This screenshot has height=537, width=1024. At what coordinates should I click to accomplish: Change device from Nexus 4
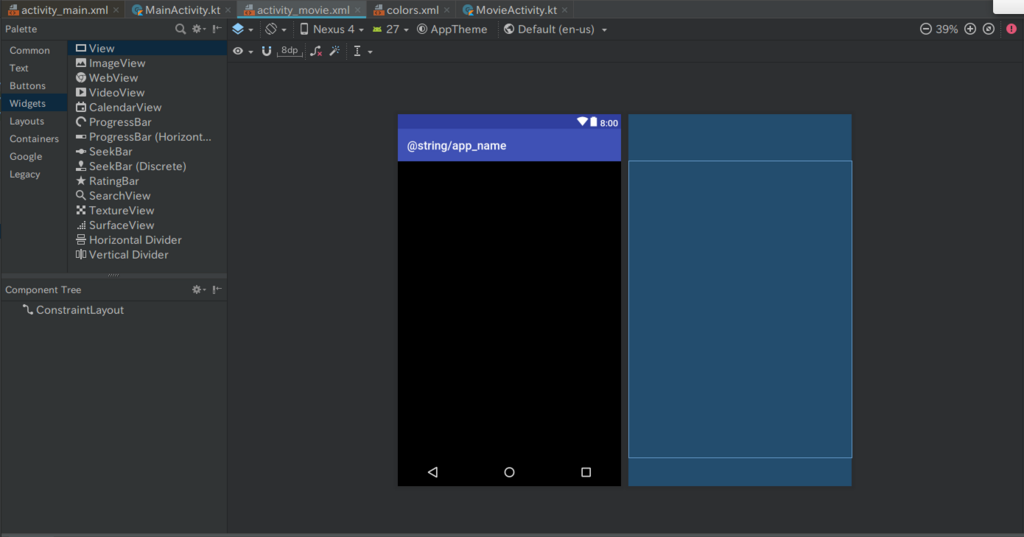tap(332, 29)
